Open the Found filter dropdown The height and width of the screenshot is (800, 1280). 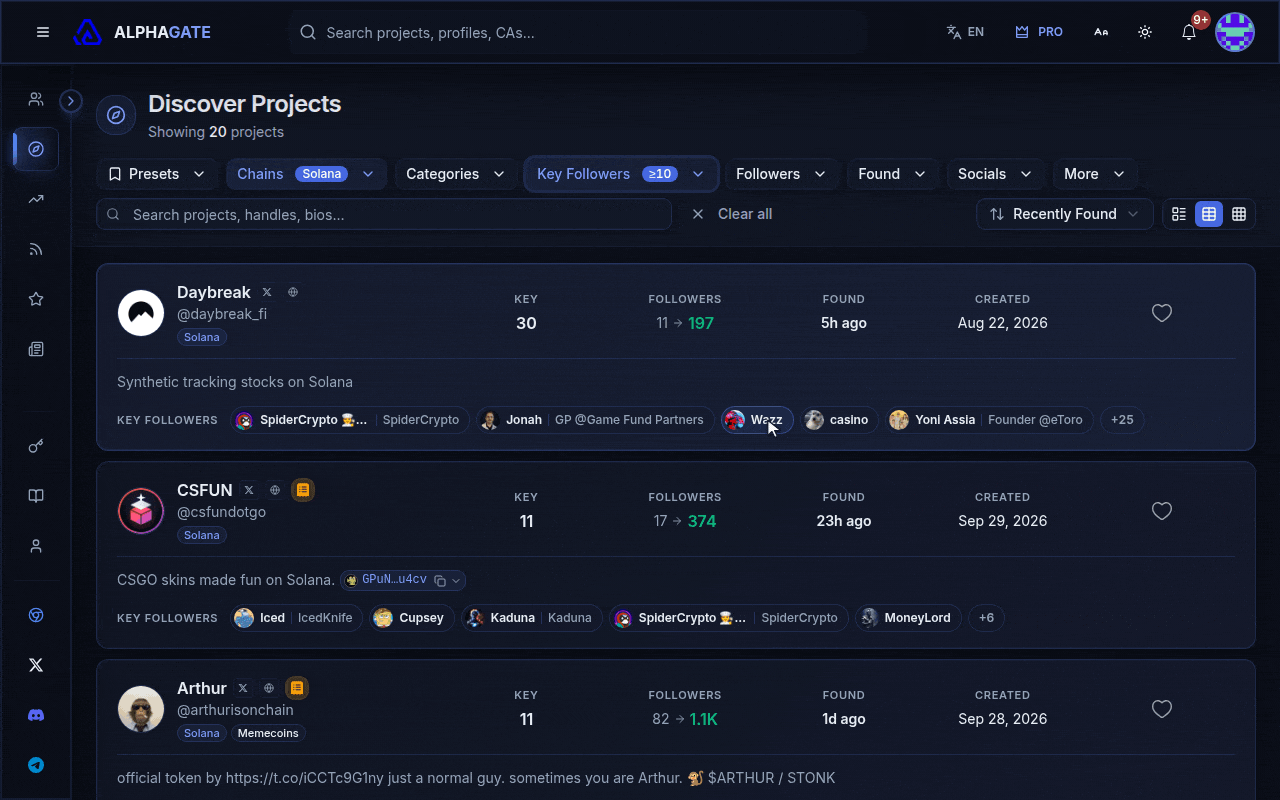tap(892, 174)
